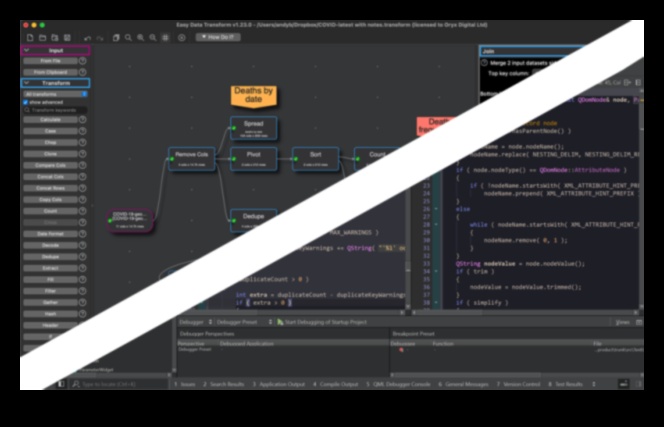
Task: Click the From Clipboard button
Action: pyautogui.click(x=50, y=72)
